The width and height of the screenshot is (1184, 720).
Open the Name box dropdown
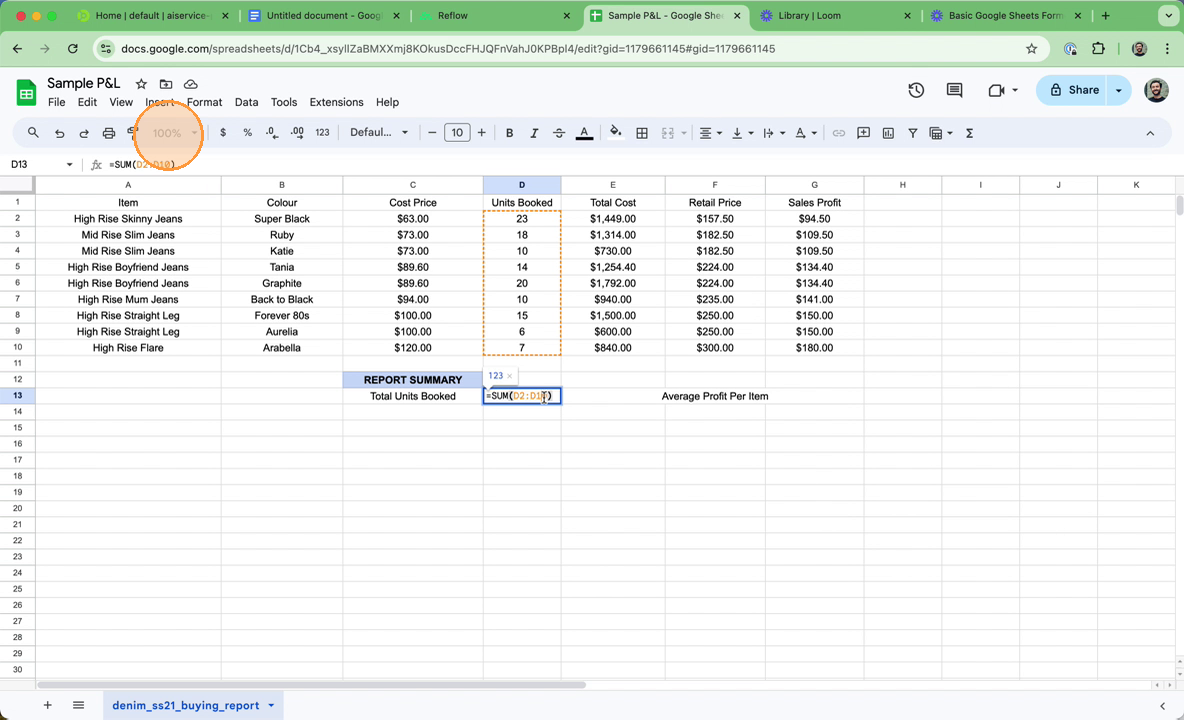(x=69, y=165)
